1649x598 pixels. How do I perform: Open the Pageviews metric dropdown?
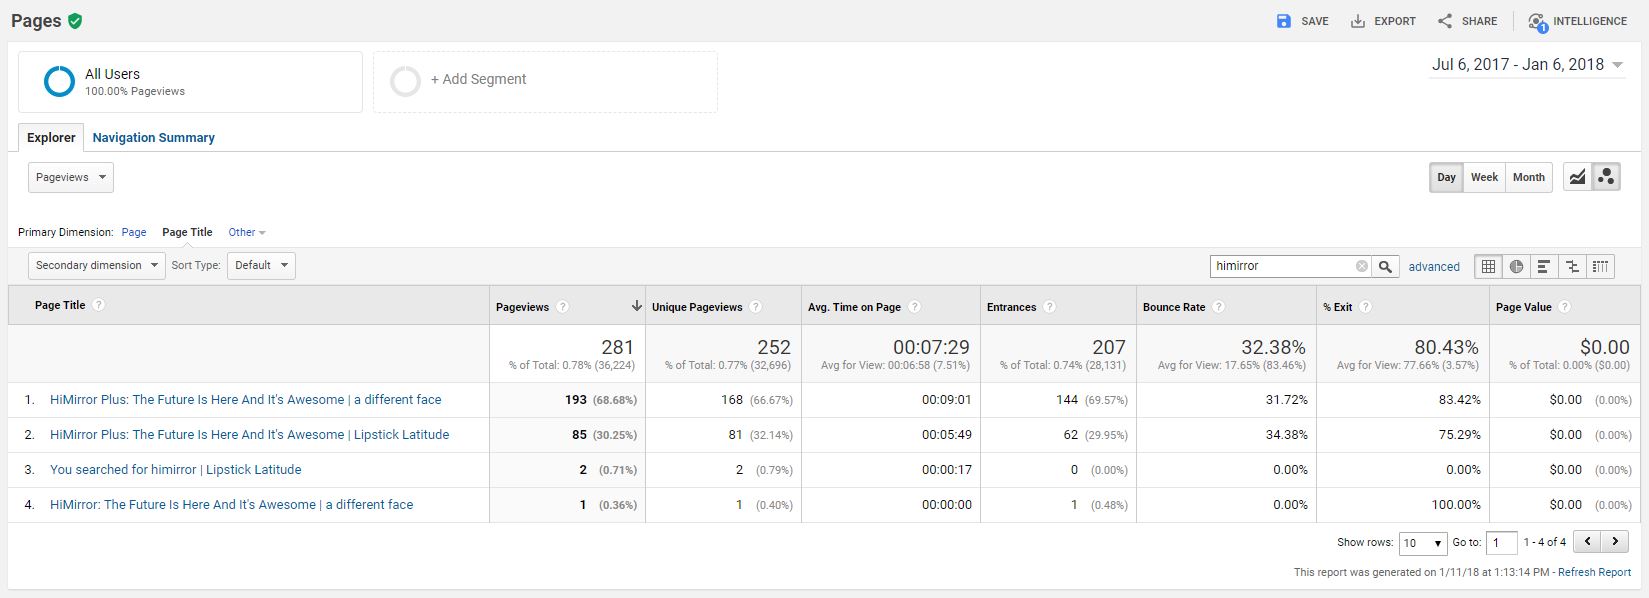[x=71, y=177]
